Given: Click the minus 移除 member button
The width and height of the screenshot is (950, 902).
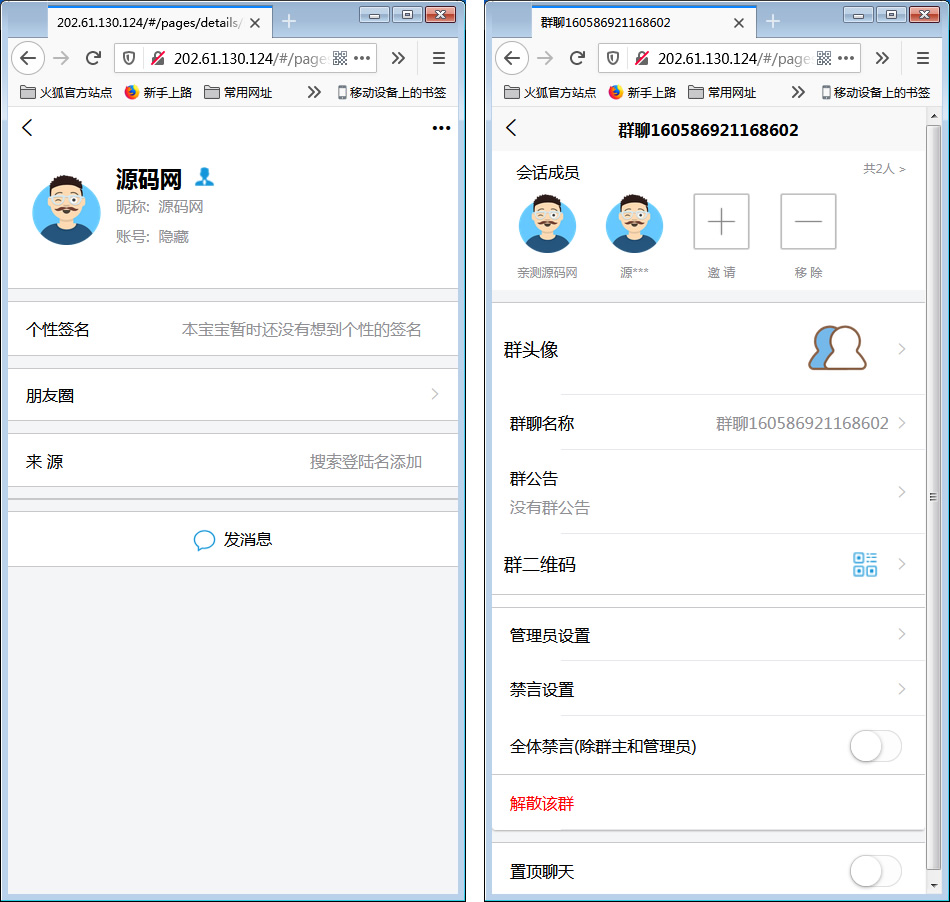Looking at the screenshot, I should pyautogui.click(x=808, y=222).
